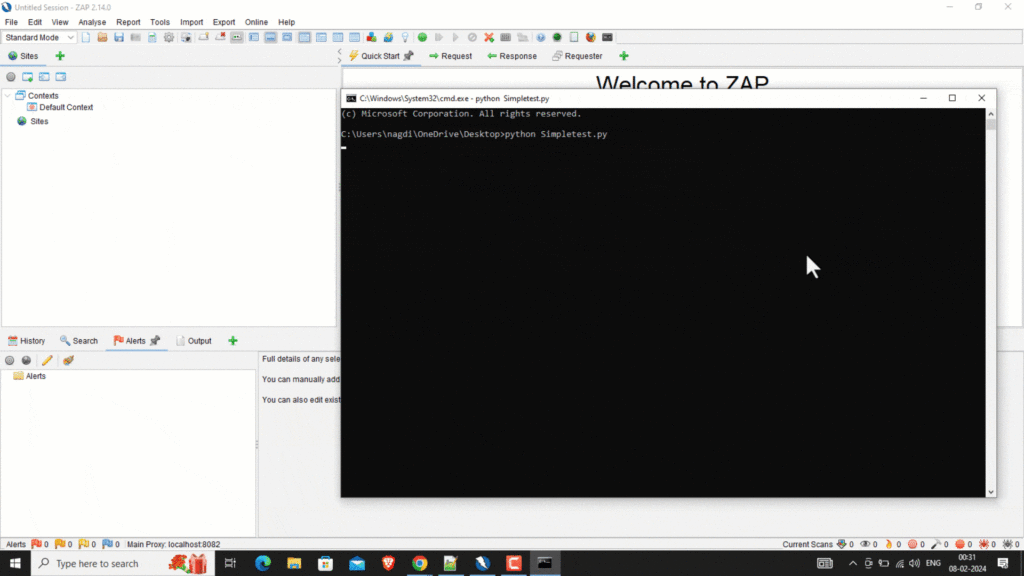This screenshot has height=576, width=1024.
Task: Add a new tab beside Sites
Action: [60, 56]
